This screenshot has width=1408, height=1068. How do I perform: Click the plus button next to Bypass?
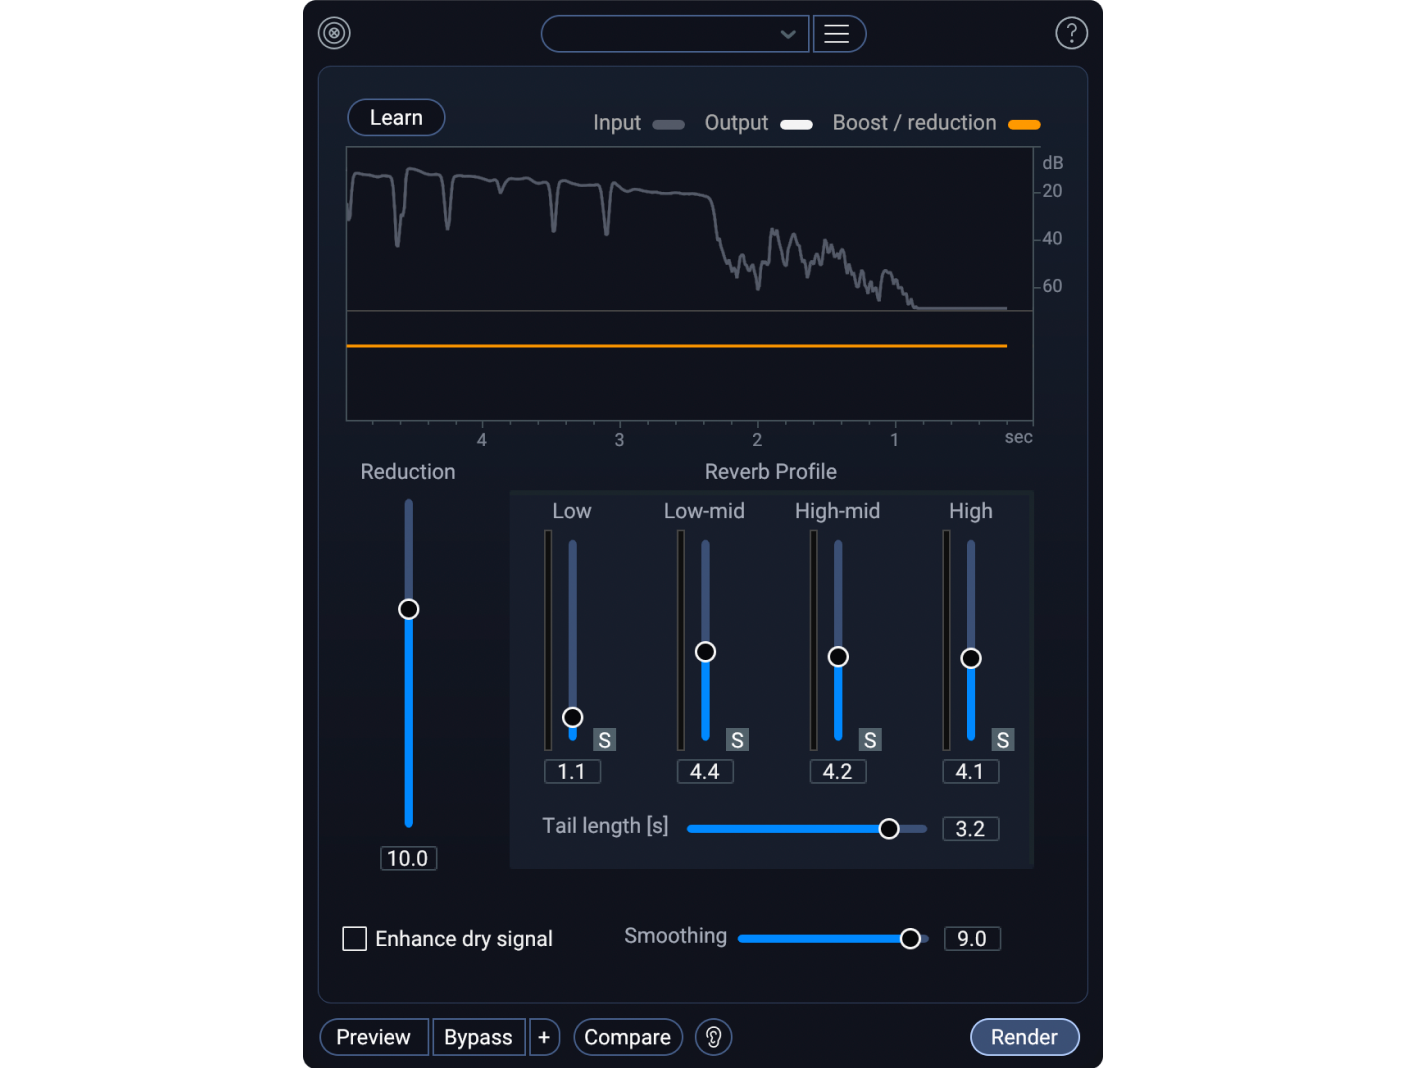(x=544, y=1037)
